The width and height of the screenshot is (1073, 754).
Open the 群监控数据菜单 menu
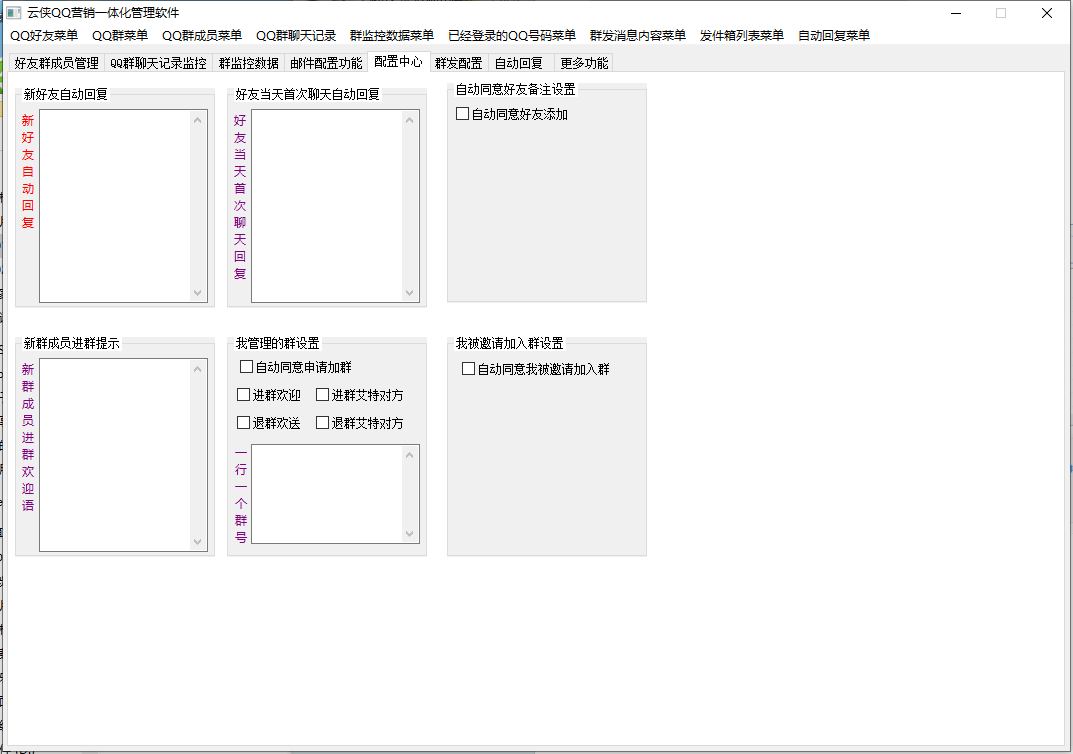391,36
